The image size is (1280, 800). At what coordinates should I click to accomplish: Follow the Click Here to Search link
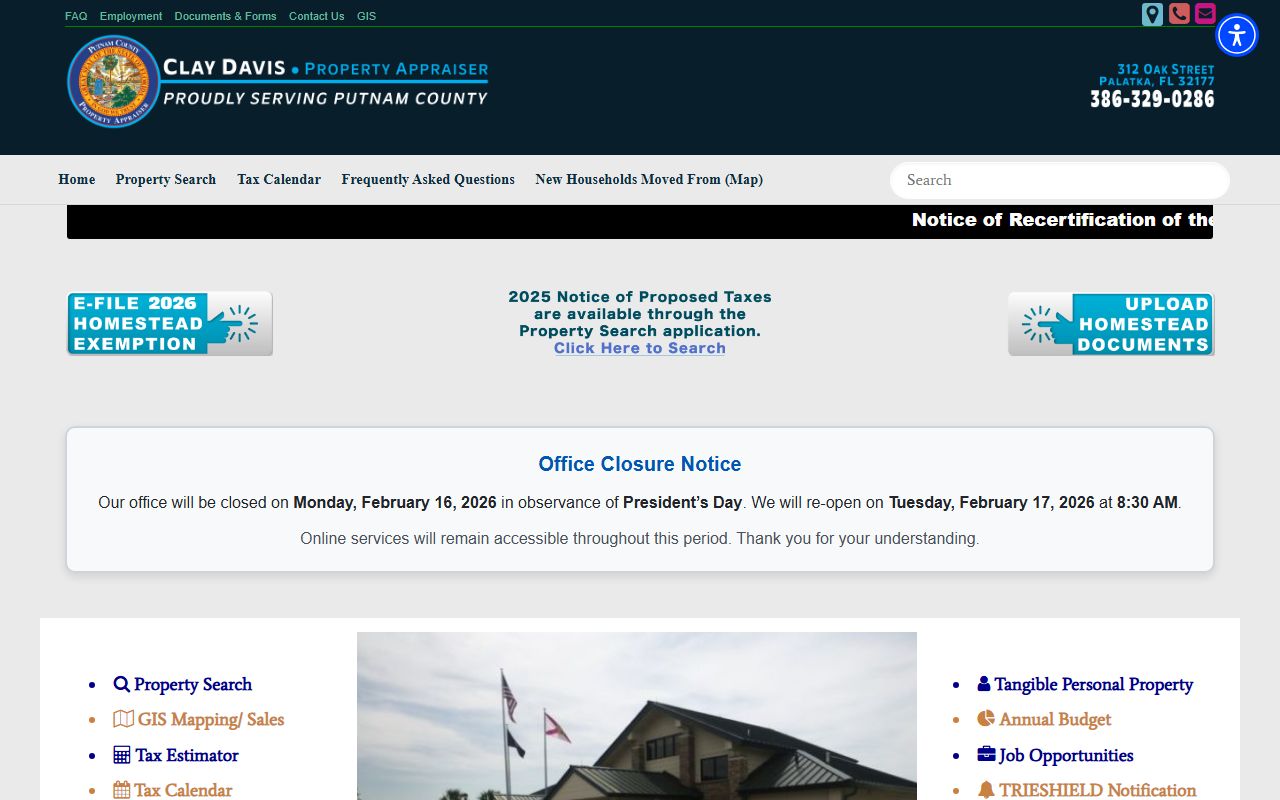(640, 348)
